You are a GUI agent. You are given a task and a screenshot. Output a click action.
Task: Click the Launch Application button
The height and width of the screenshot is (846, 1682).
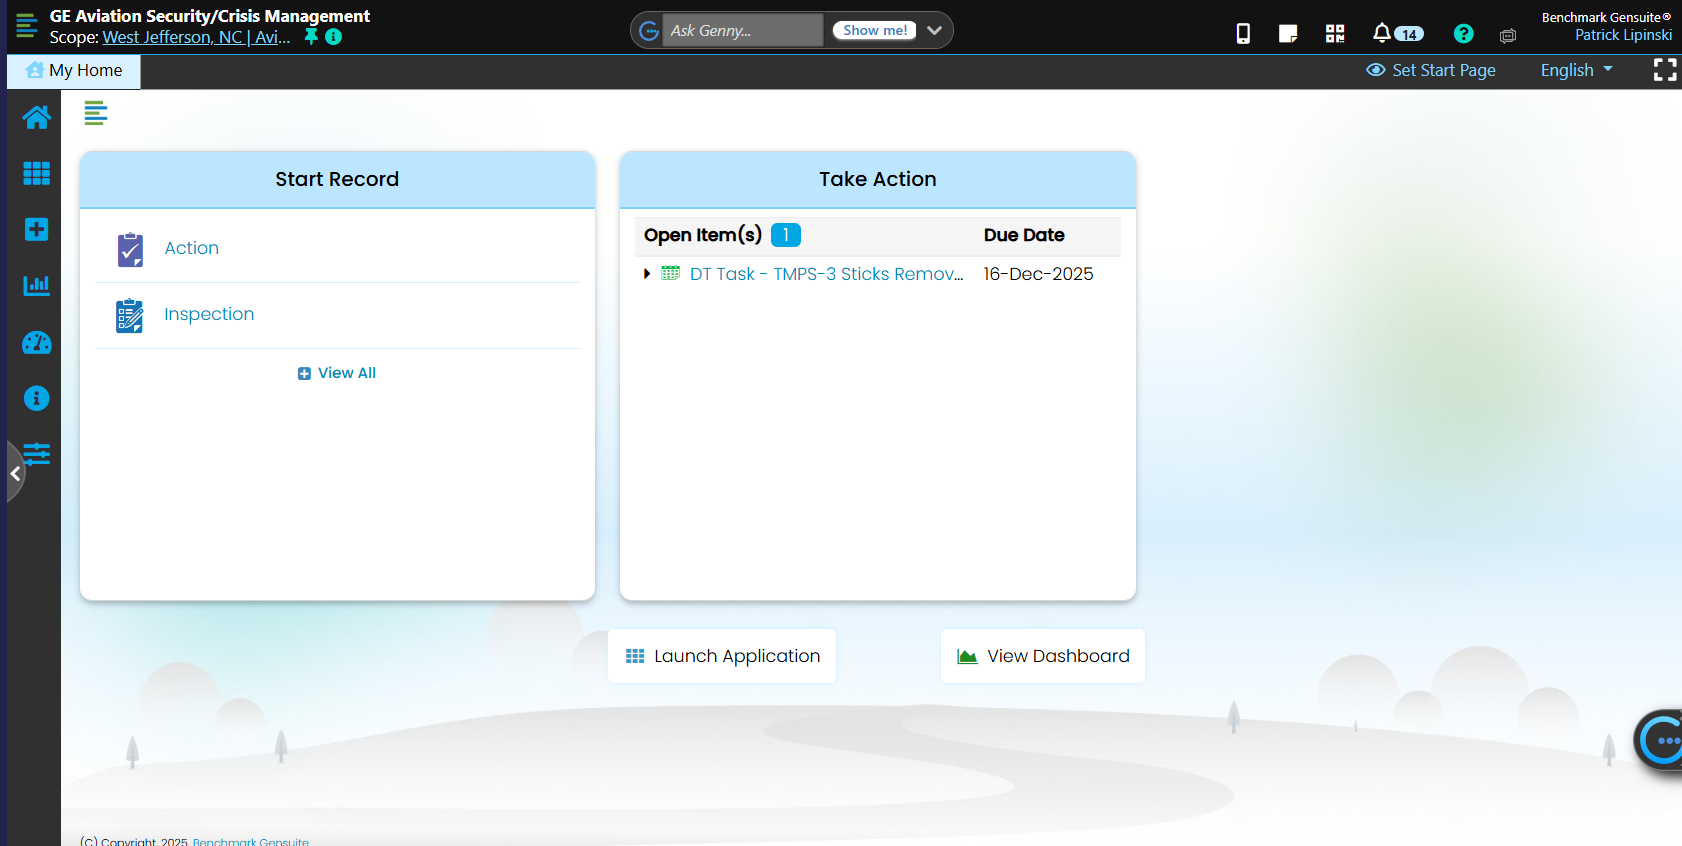(x=722, y=656)
